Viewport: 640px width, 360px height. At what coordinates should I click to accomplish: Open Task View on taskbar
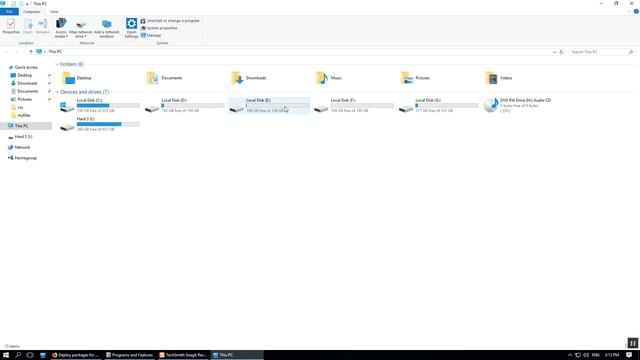tap(30, 355)
